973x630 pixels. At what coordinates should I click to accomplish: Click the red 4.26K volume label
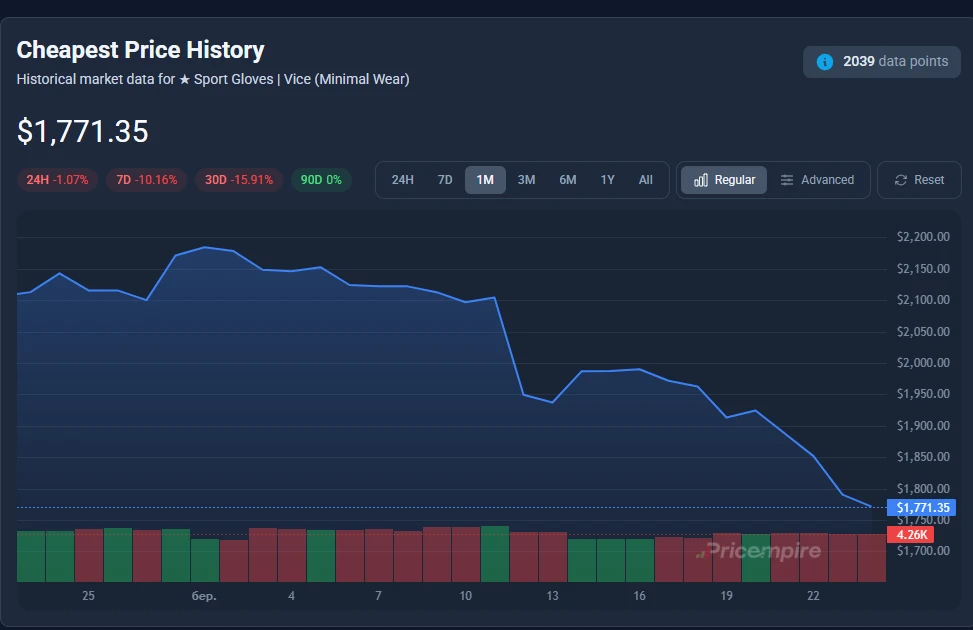[x=910, y=535]
